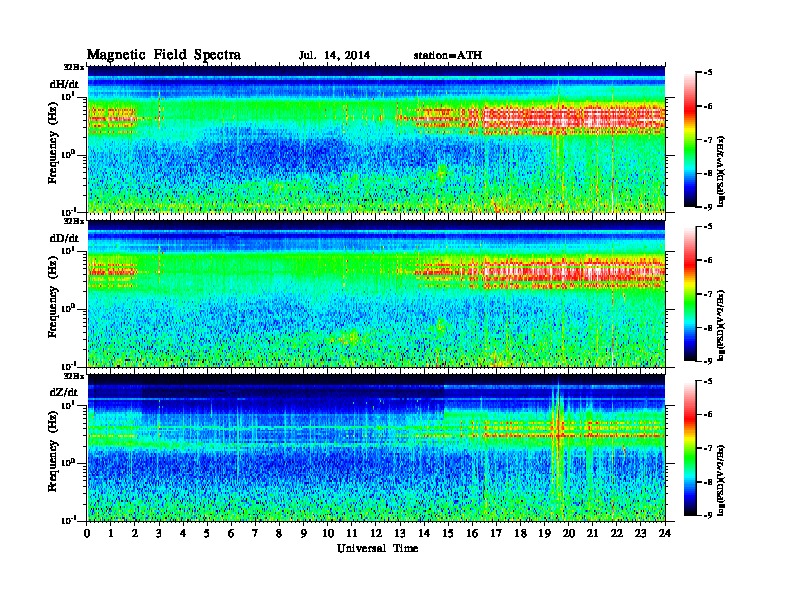Click hour tick label '5' on time axis

[x=208, y=533]
